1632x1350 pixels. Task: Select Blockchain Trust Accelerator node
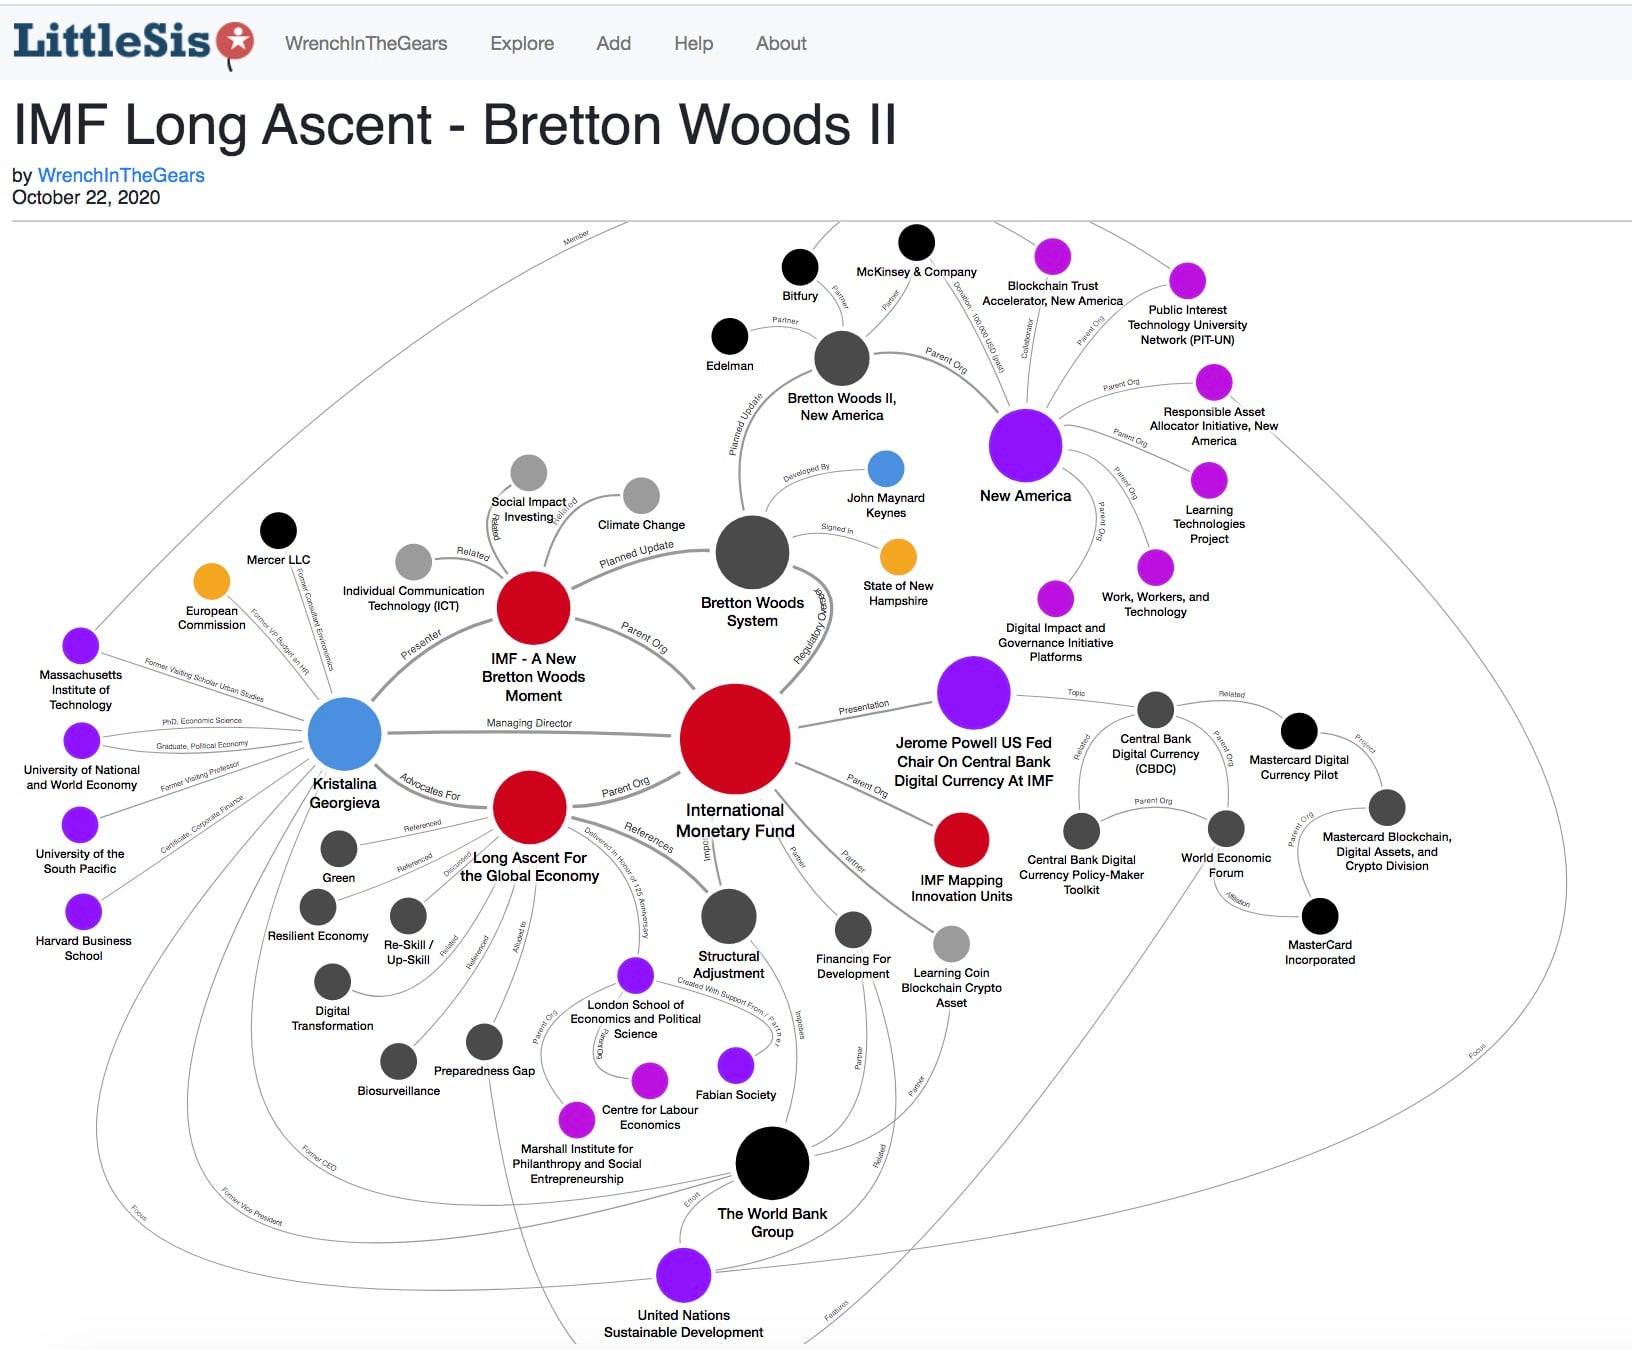1052,257
